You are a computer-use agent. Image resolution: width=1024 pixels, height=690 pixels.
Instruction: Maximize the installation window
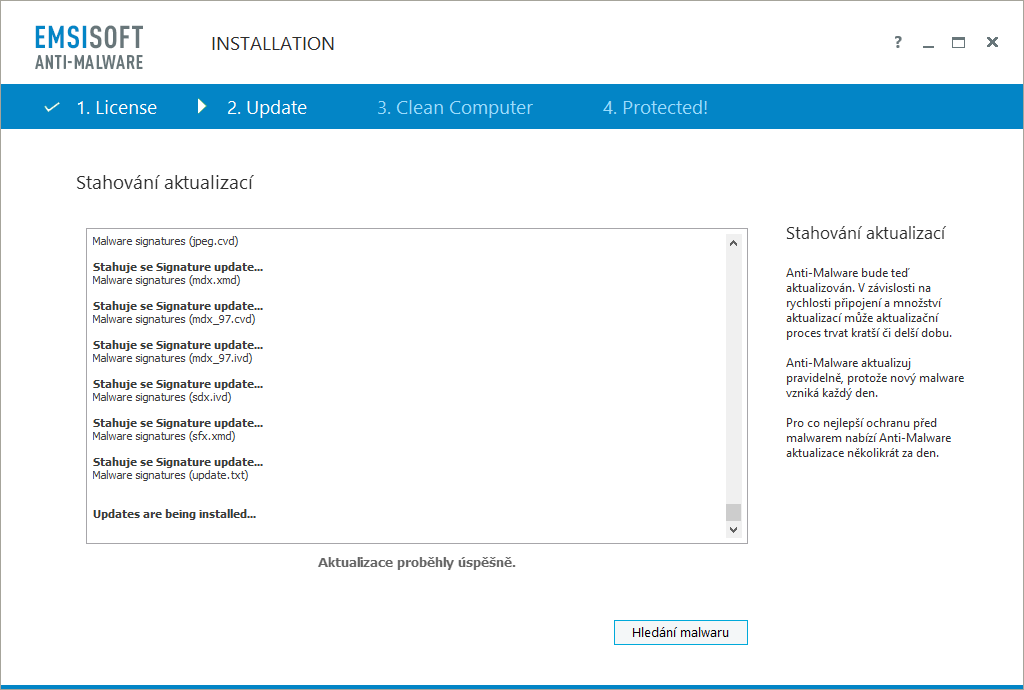958,42
